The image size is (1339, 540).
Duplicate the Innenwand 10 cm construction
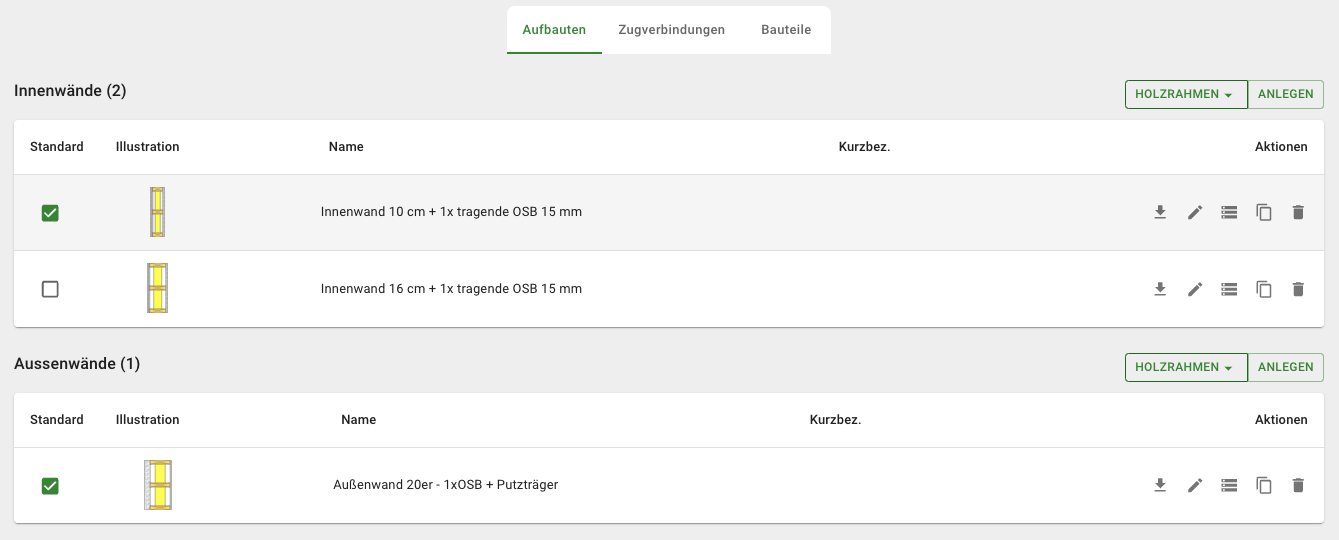pos(1264,212)
